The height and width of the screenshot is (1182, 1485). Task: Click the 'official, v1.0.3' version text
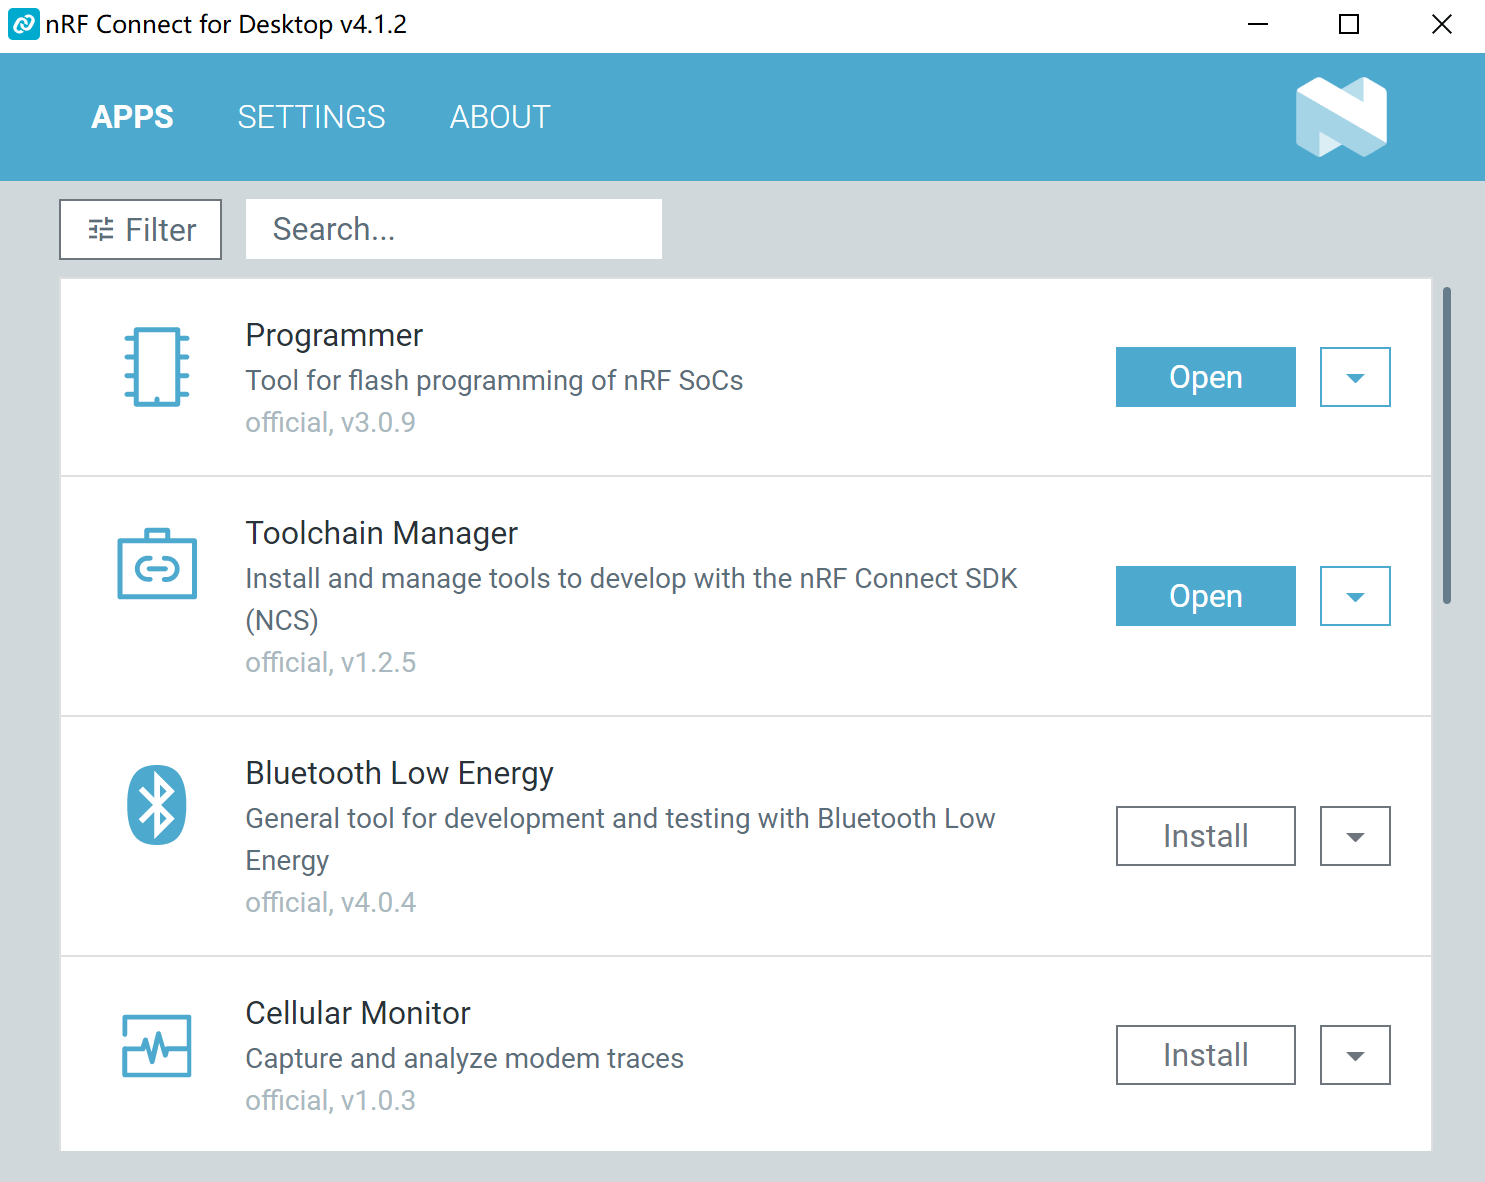coord(331,1100)
